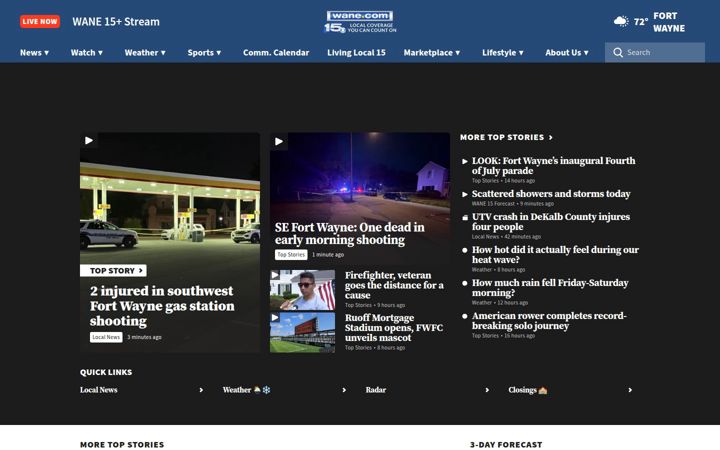The width and height of the screenshot is (720, 450).
Task: Click the wane.com 15 logo
Action: pyautogui.click(x=360, y=22)
